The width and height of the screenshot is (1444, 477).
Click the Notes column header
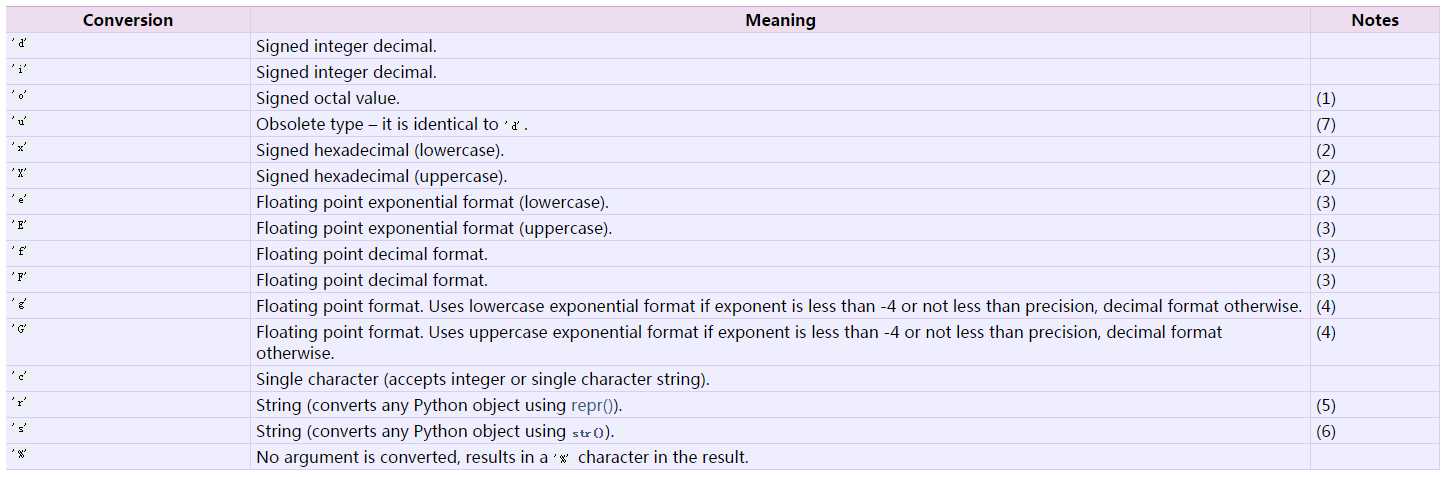point(1375,20)
